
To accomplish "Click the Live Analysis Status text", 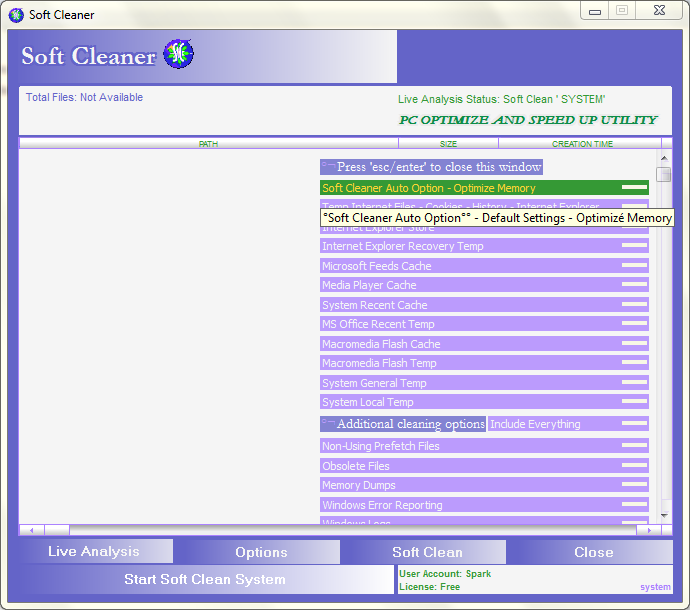I will click(502, 99).
